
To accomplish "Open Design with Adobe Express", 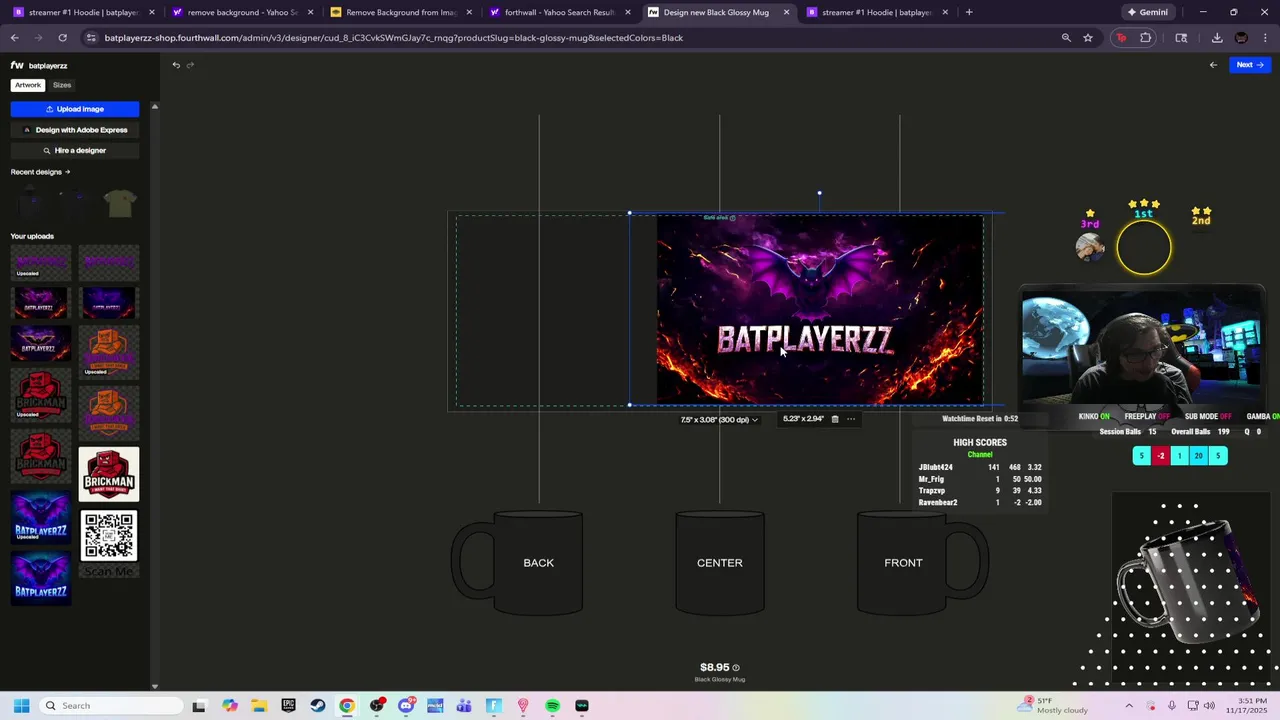I will (x=75, y=130).
